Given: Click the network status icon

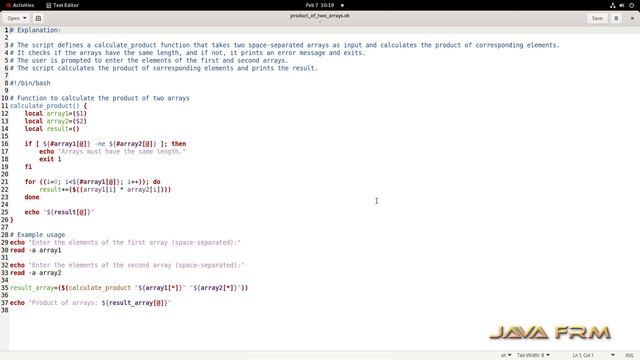Looking at the screenshot, I should (612, 5).
